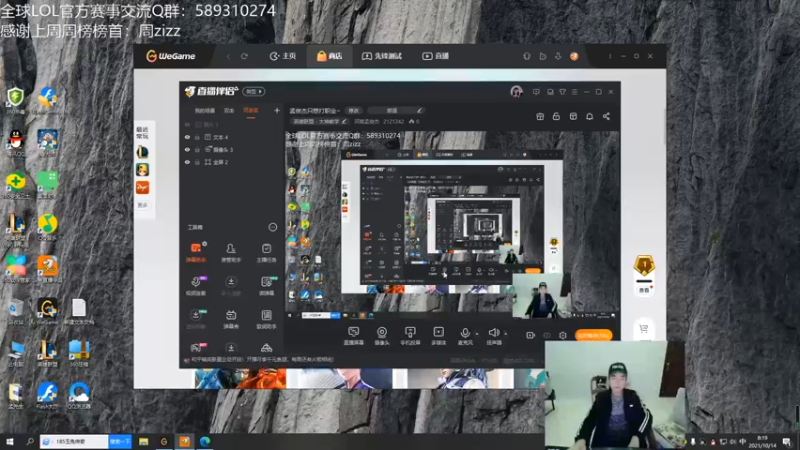Open first recent game thumbnail in WeGame sidebar
This screenshot has width=800, height=450.
[142, 152]
